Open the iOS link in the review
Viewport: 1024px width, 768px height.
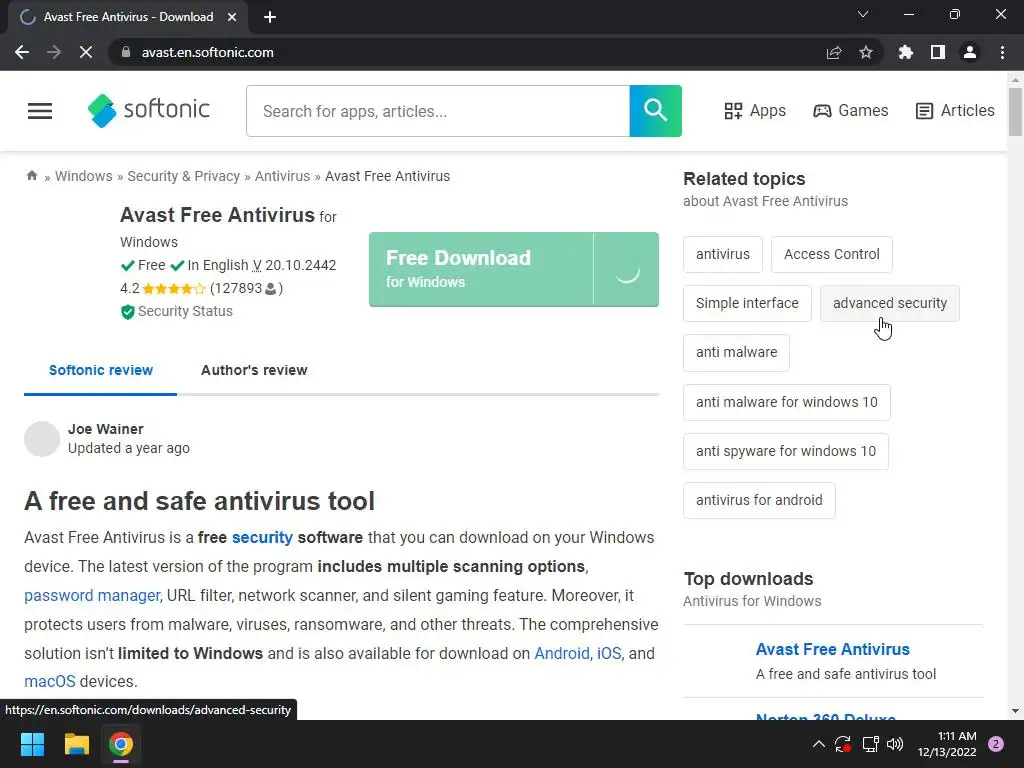pos(609,653)
